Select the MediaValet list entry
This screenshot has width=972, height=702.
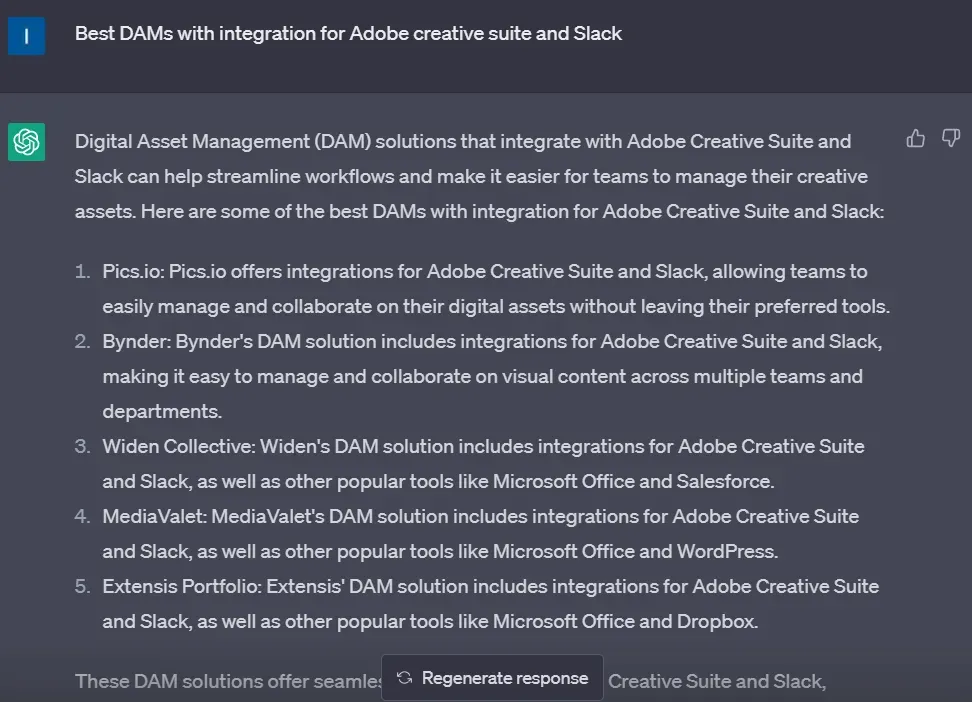(x=480, y=534)
